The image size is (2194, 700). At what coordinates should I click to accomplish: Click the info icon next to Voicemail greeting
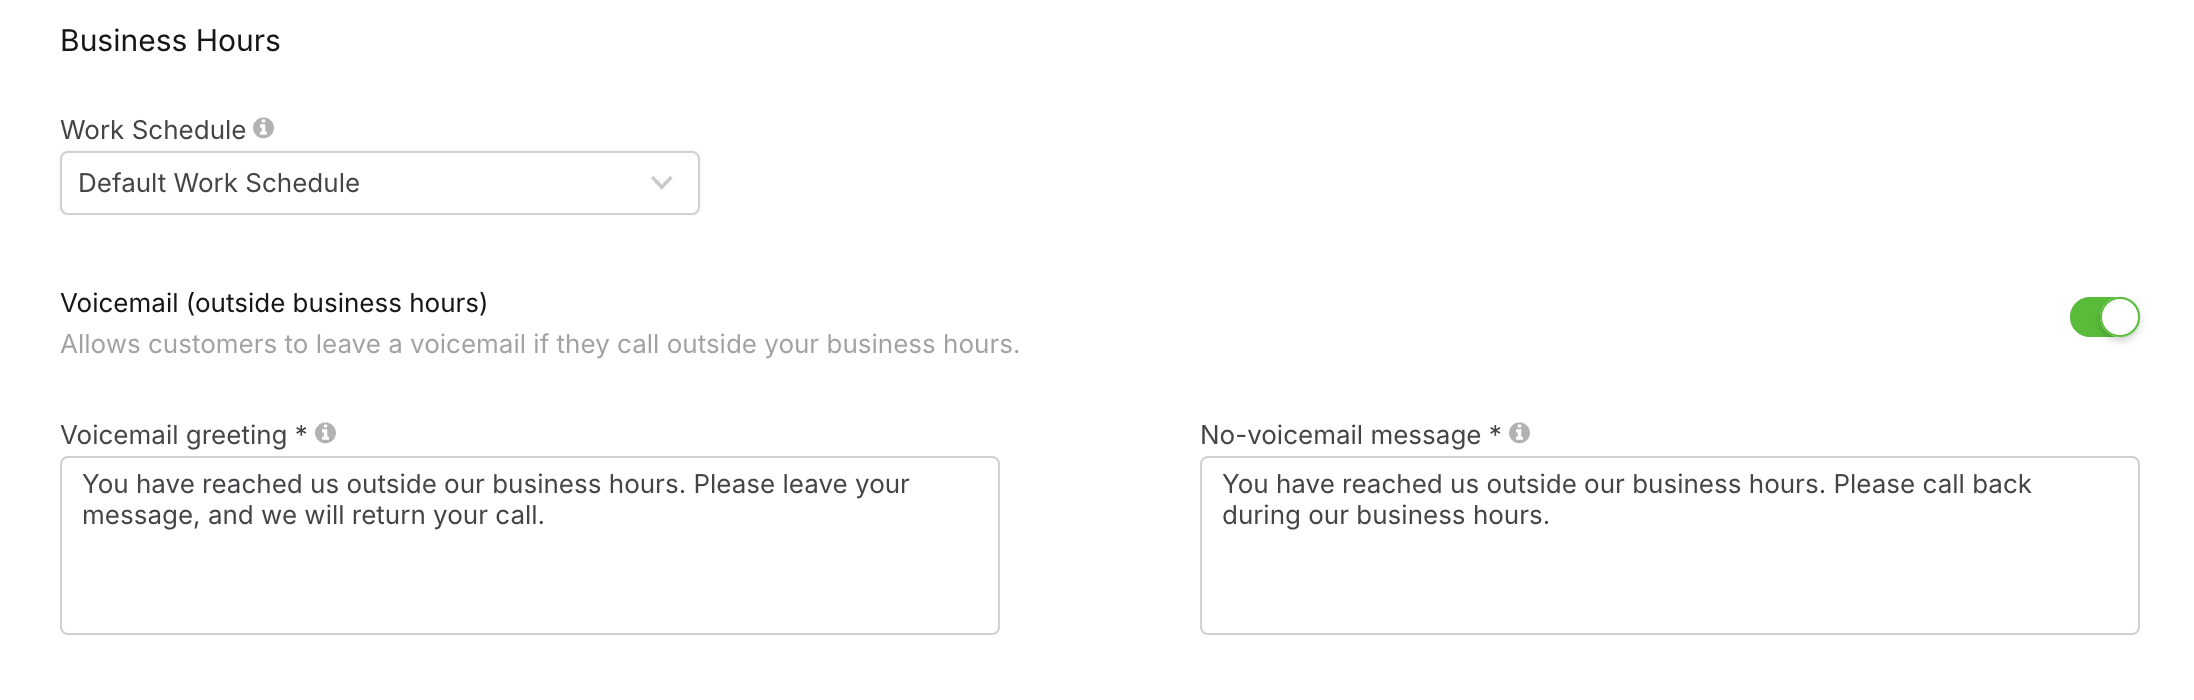325,433
